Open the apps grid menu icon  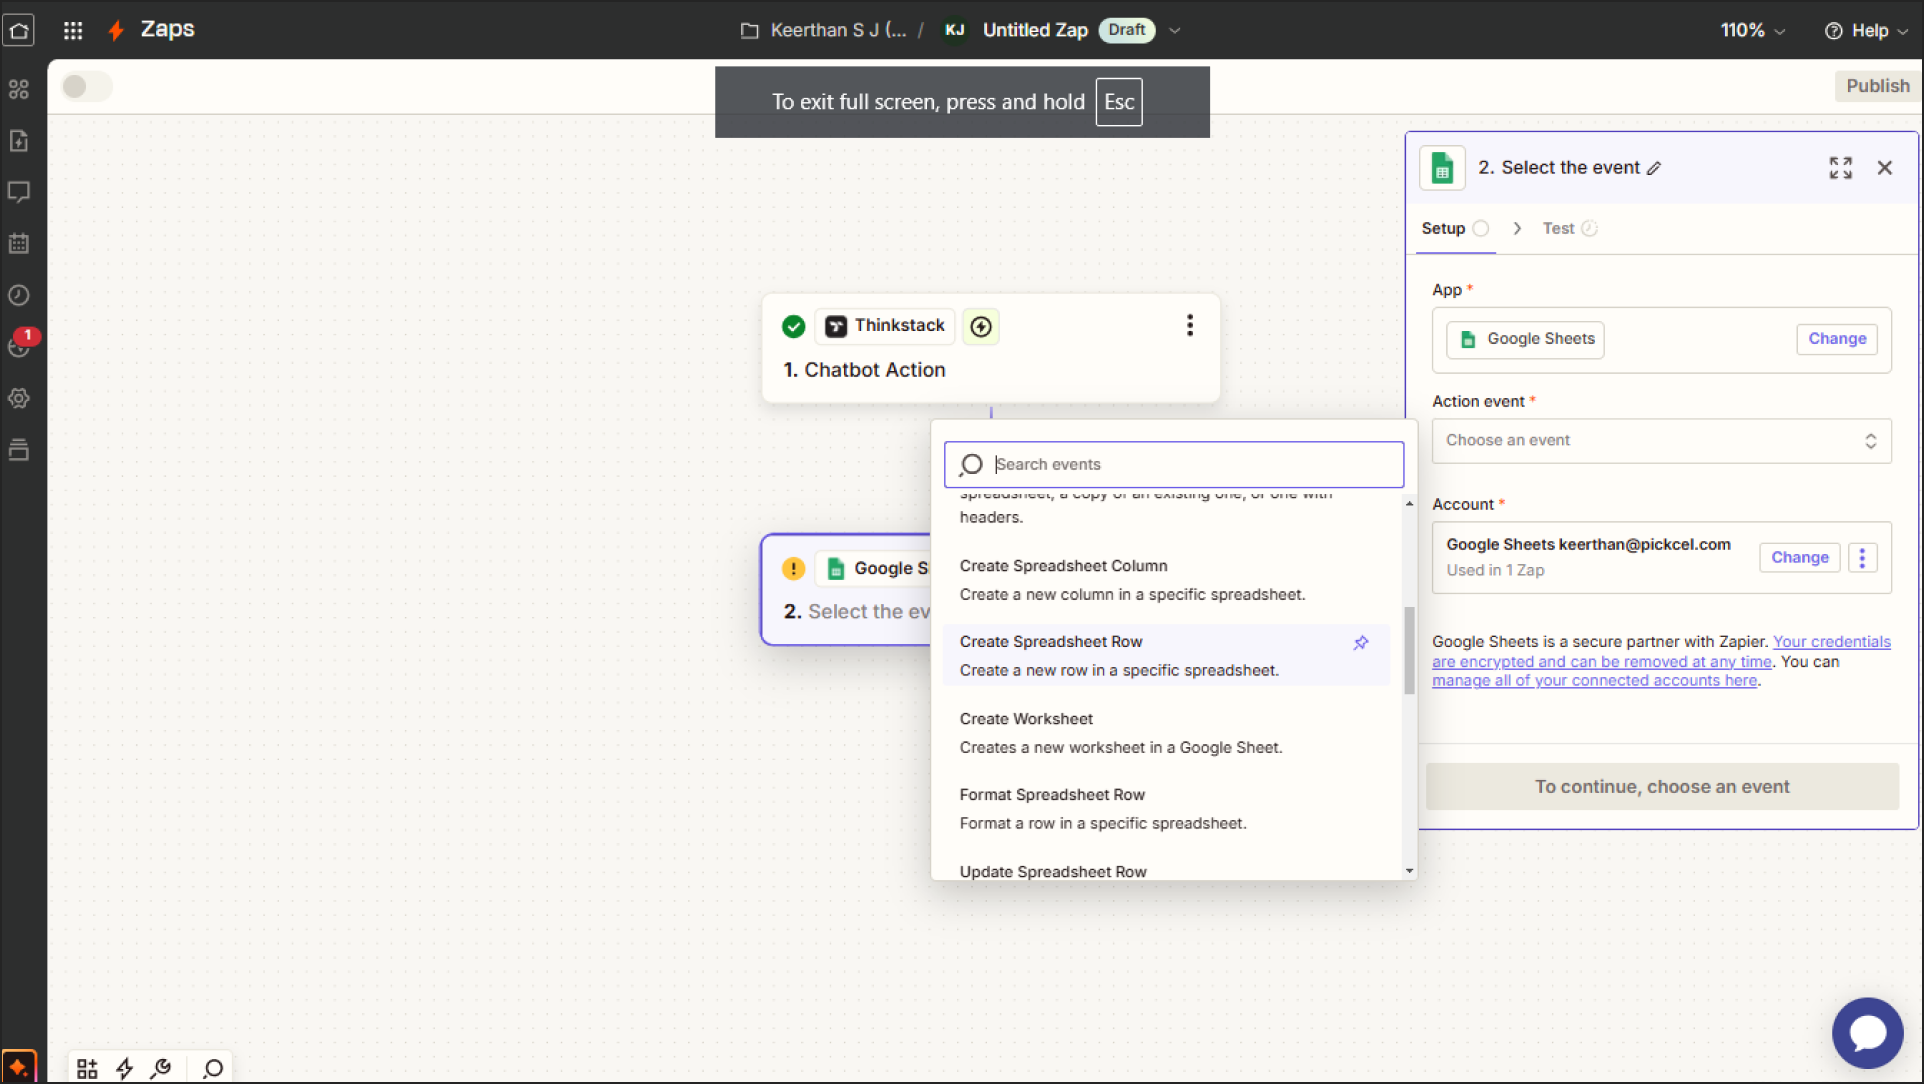pos(73,30)
